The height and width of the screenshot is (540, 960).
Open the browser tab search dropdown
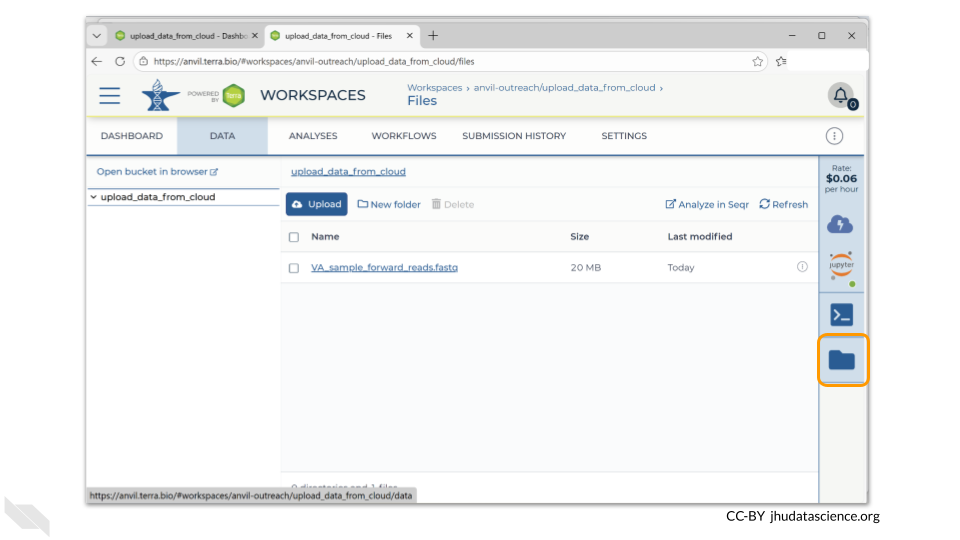(97, 36)
